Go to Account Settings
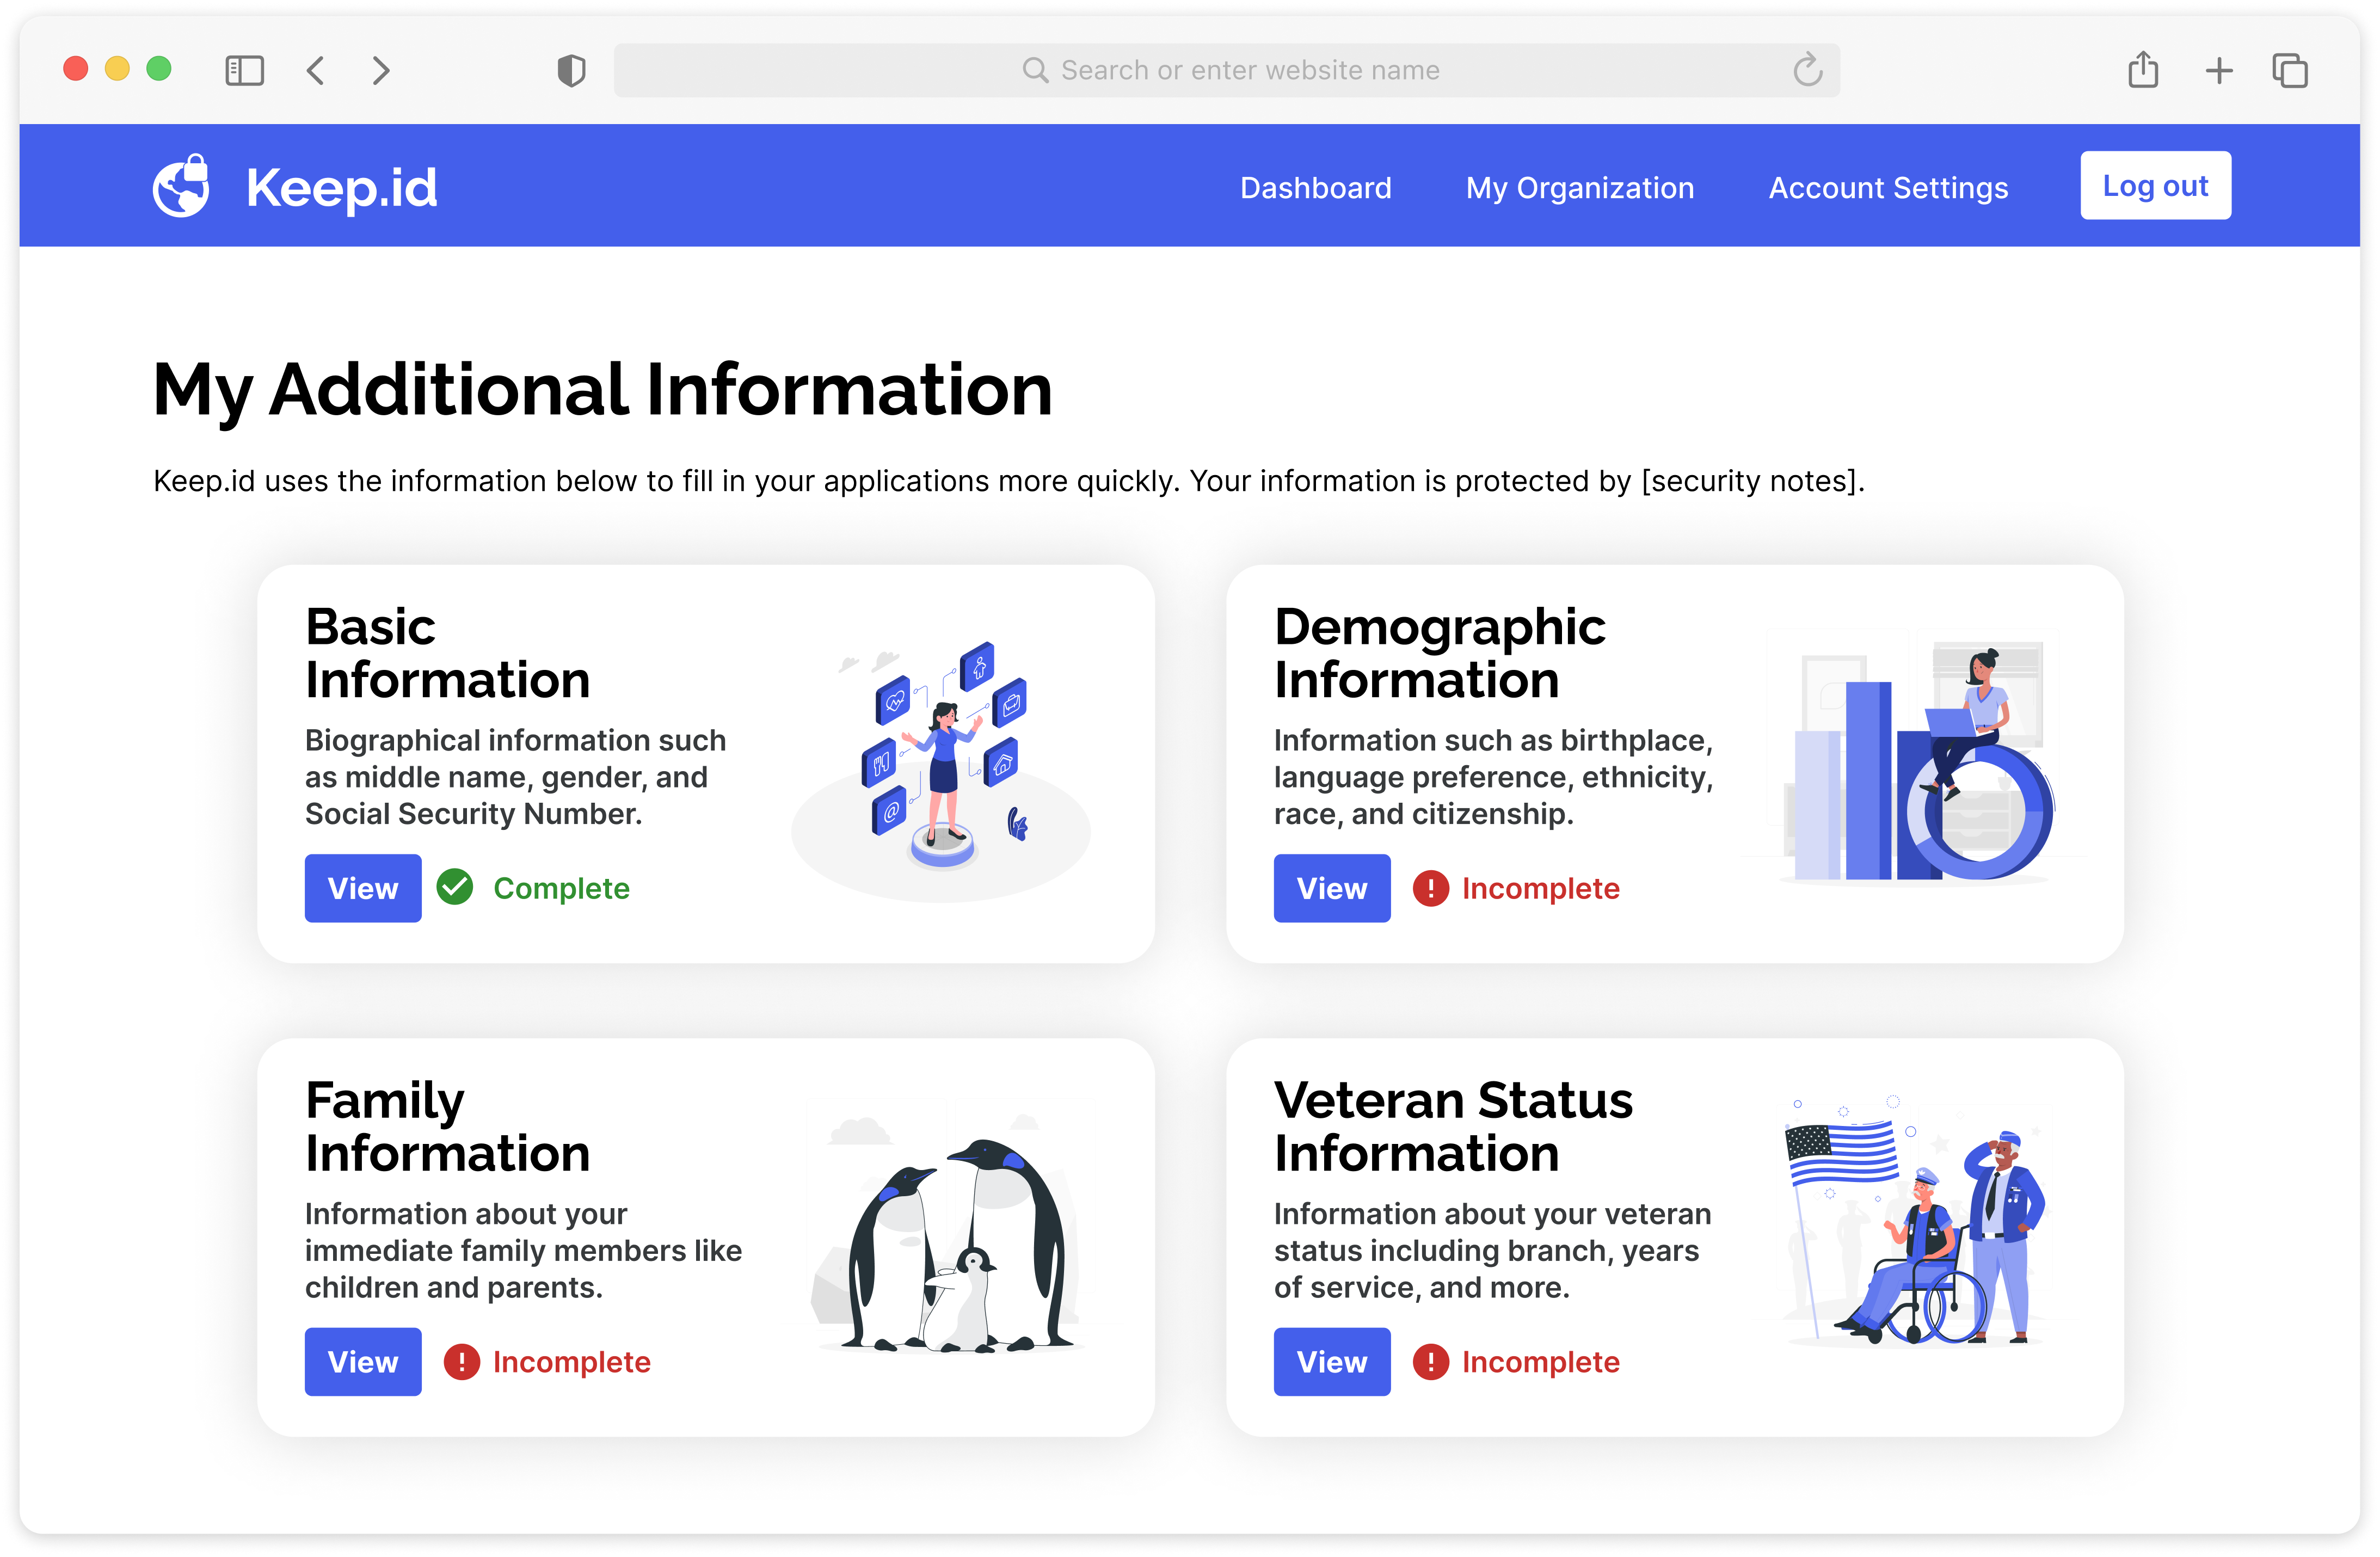 tap(1887, 187)
